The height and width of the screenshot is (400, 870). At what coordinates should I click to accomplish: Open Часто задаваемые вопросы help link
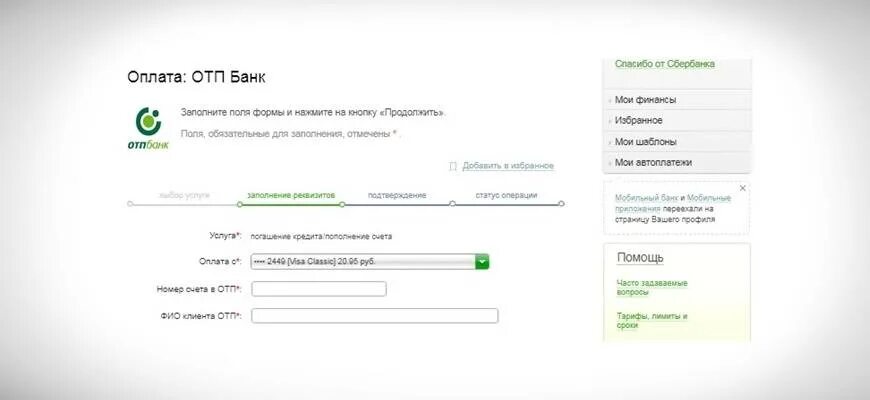(652, 287)
